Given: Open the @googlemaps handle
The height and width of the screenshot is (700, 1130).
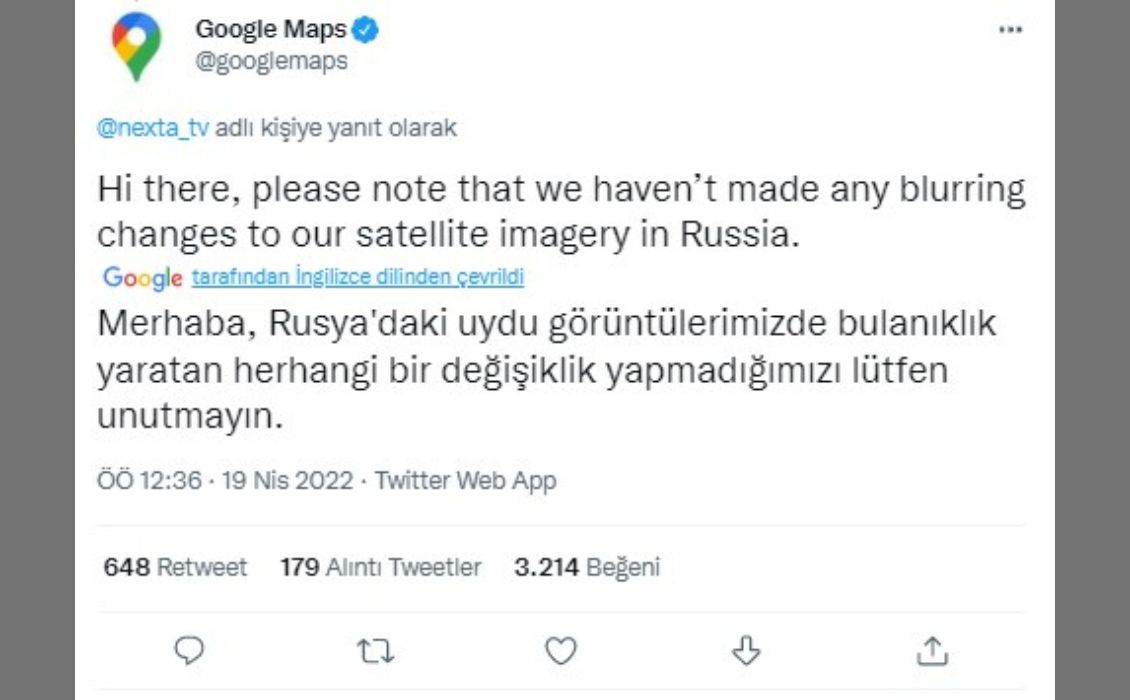Looking at the screenshot, I should (x=271, y=61).
